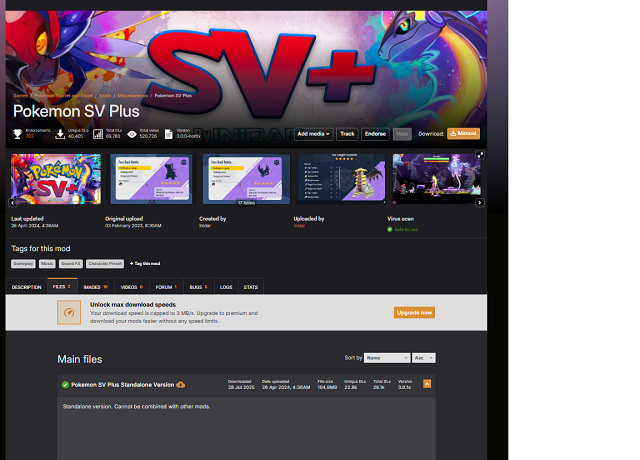Click the orange cloud download icon

pos(180,384)
